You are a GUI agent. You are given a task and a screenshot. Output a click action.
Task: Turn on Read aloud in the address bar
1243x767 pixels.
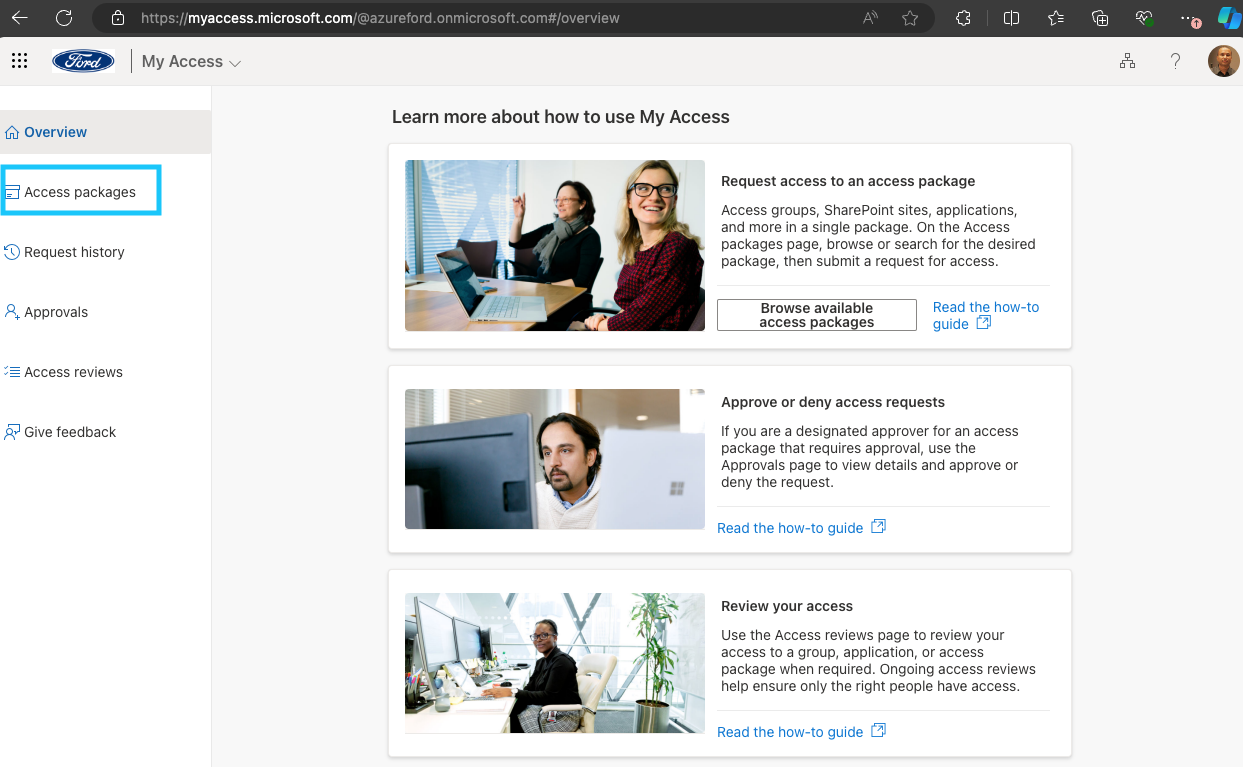coord(871,18)
